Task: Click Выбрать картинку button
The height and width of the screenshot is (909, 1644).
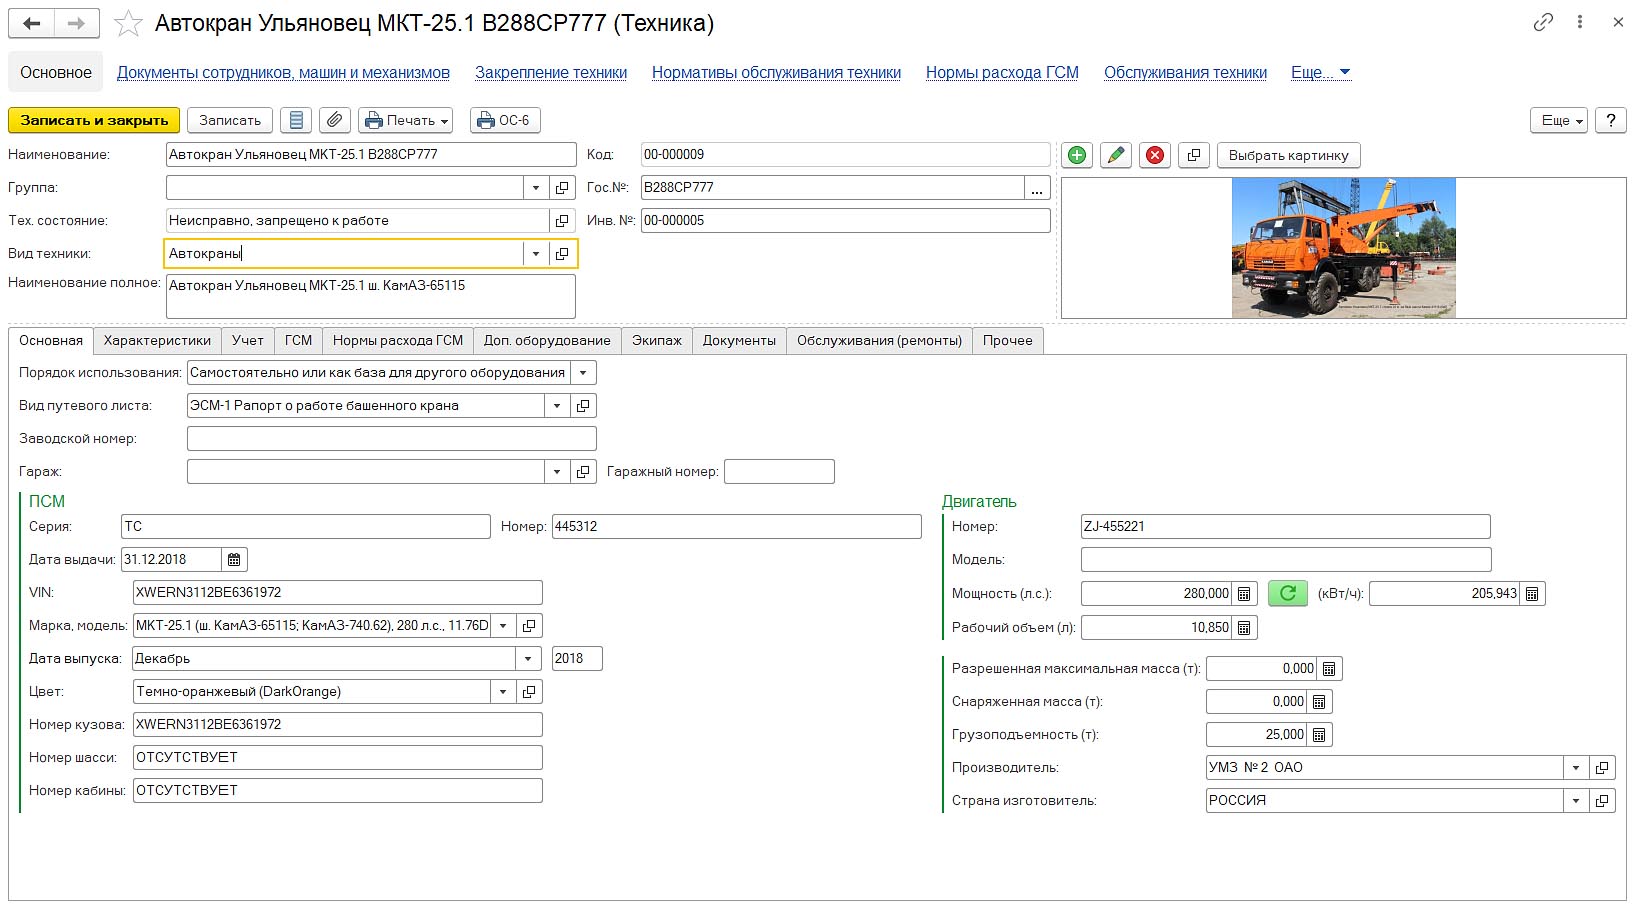Action: click(x=1289, y=155)
